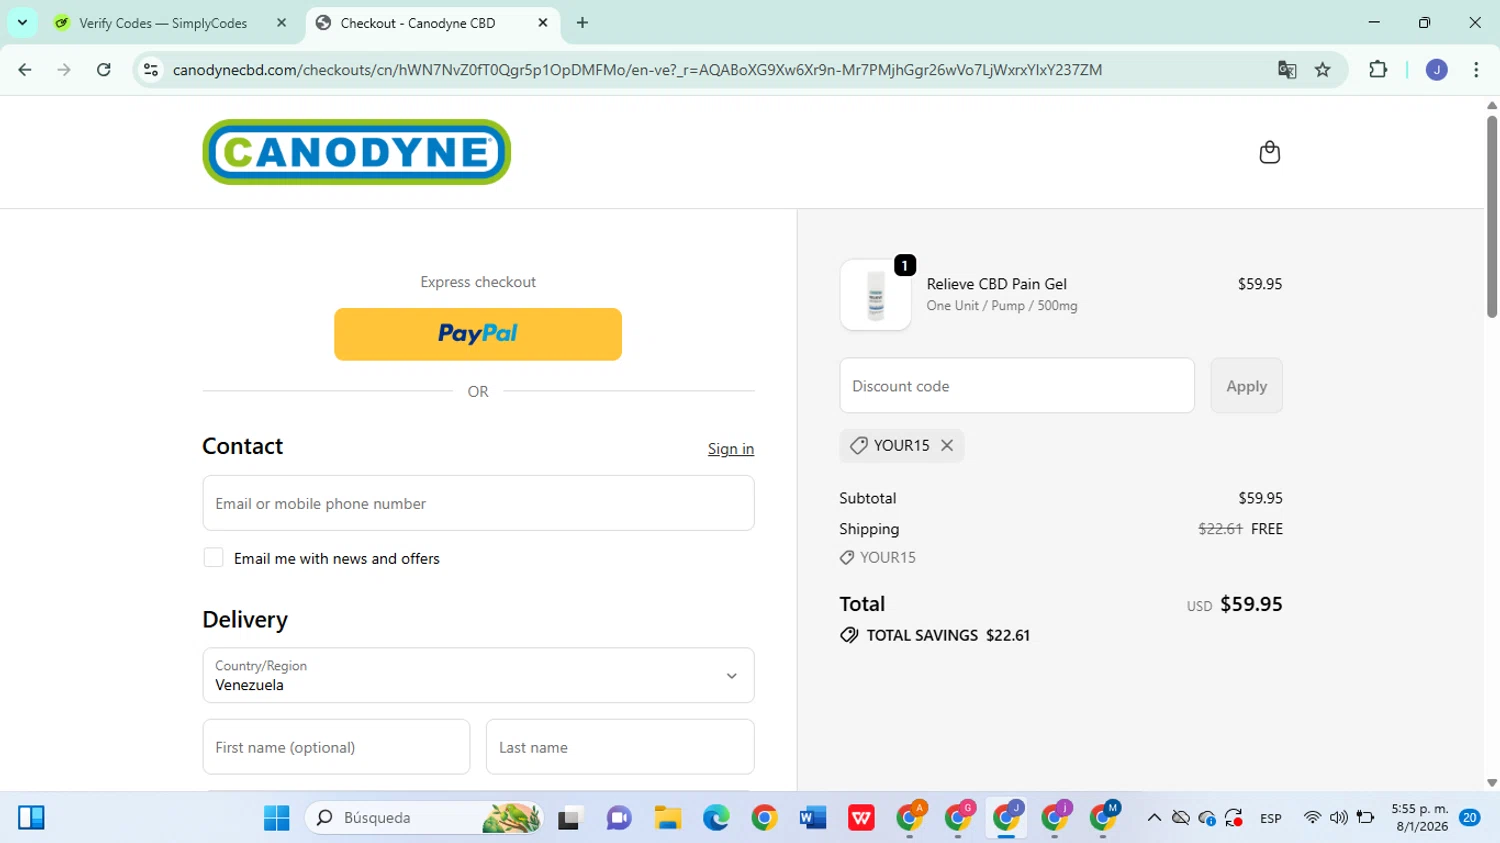Screen dimensions: 1500x843
Task: Switch to Chrome profile G window
Action: (958, 817)
